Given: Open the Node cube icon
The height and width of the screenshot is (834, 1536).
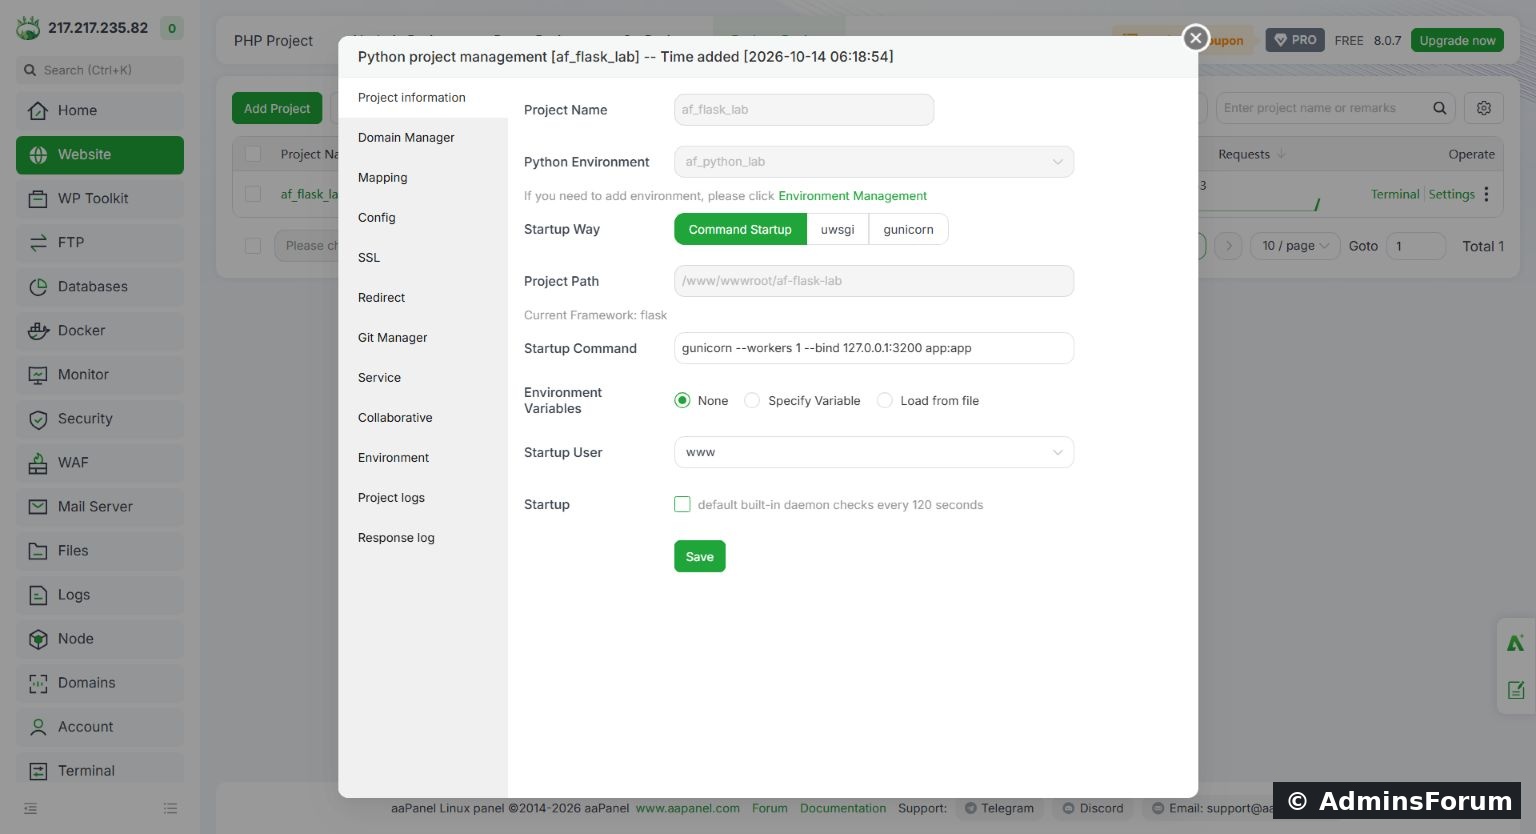Looking at the screenshot, I should click(x=38, y=639).
